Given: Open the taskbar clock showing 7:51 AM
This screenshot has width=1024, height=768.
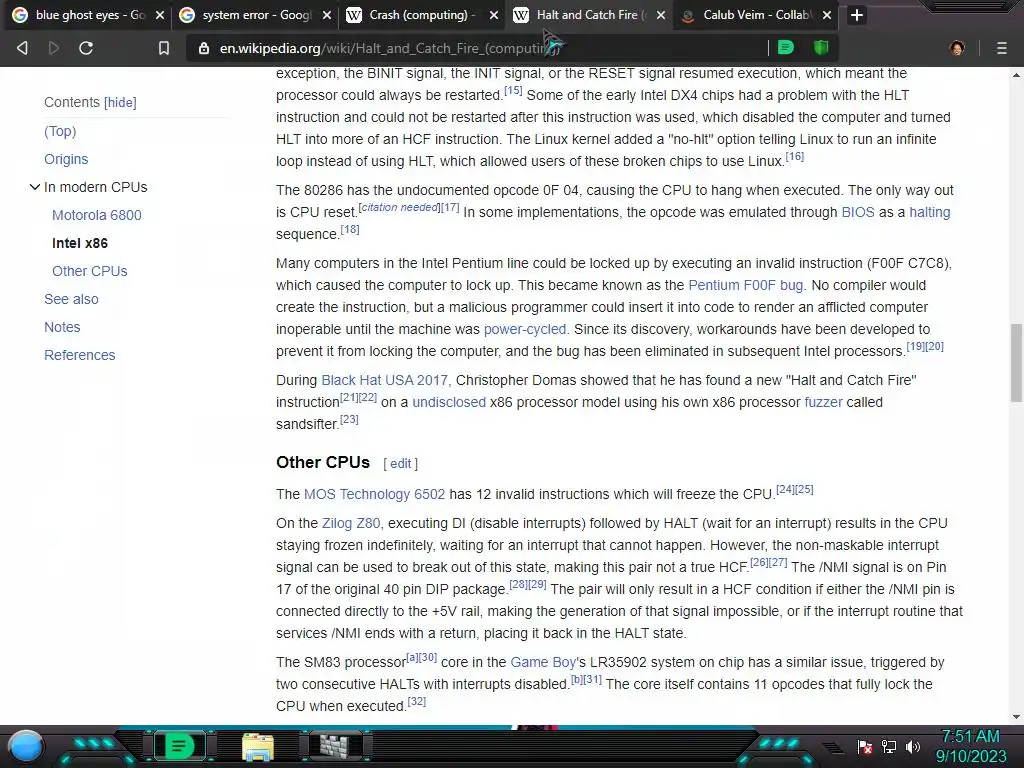Looking at the screenshot, I should tap(970, 746).
